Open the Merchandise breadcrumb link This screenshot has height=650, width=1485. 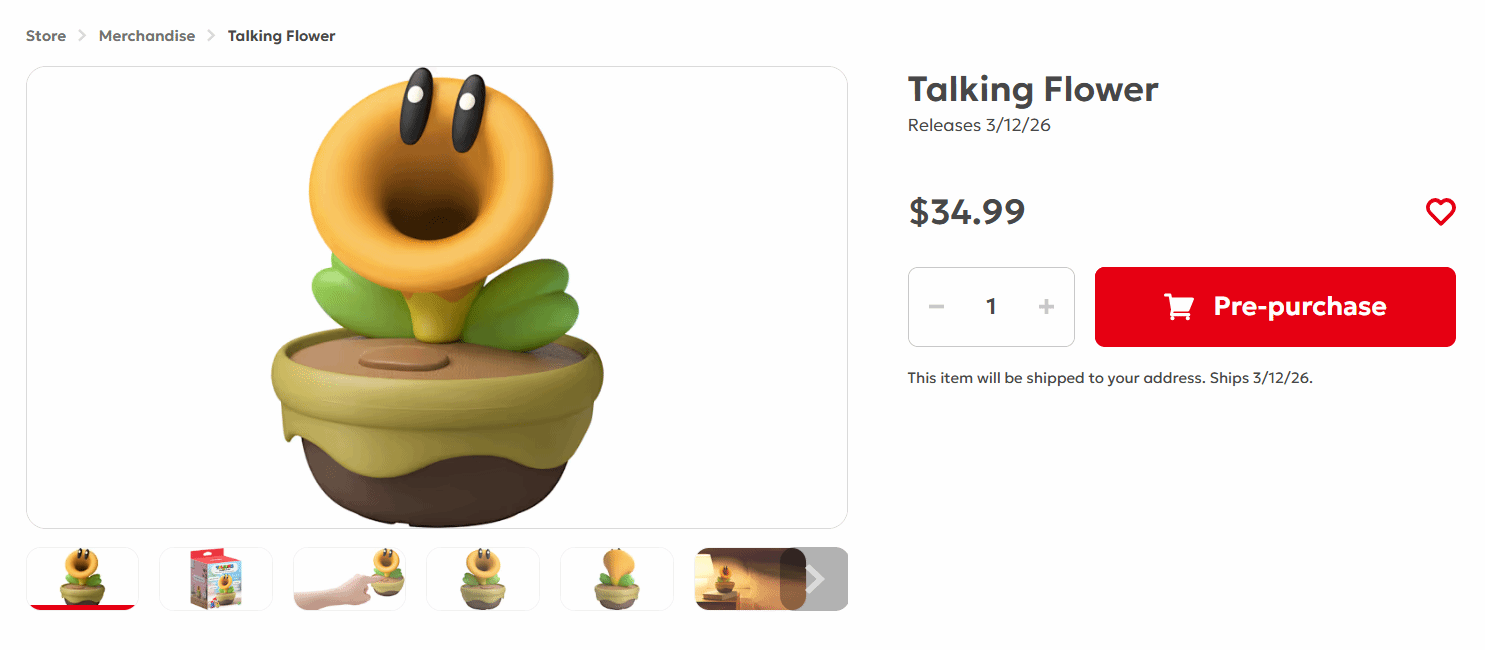[x=147, y=36]
